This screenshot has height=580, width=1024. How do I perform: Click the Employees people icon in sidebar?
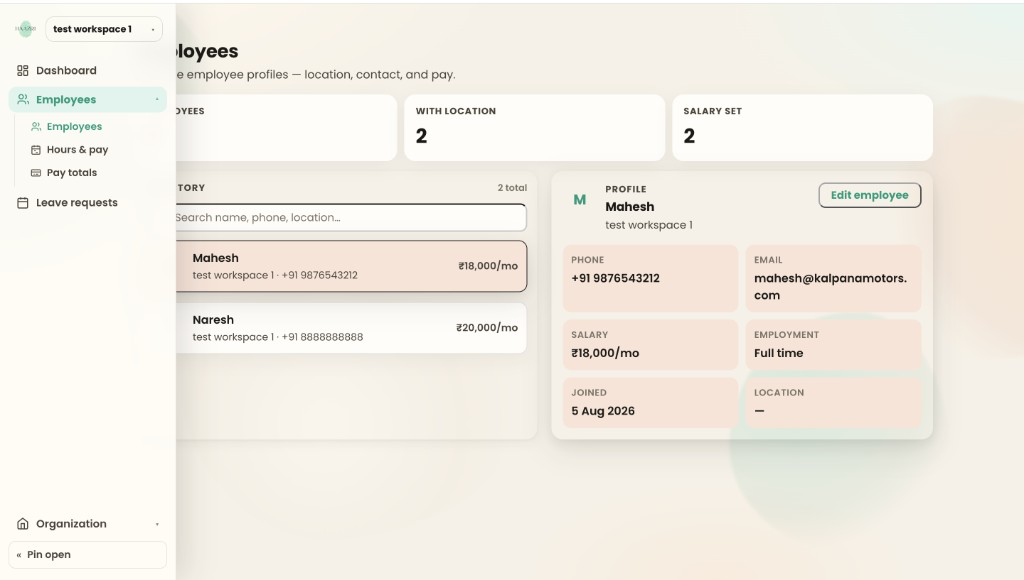pyautogui.click(x=23, y=99)
